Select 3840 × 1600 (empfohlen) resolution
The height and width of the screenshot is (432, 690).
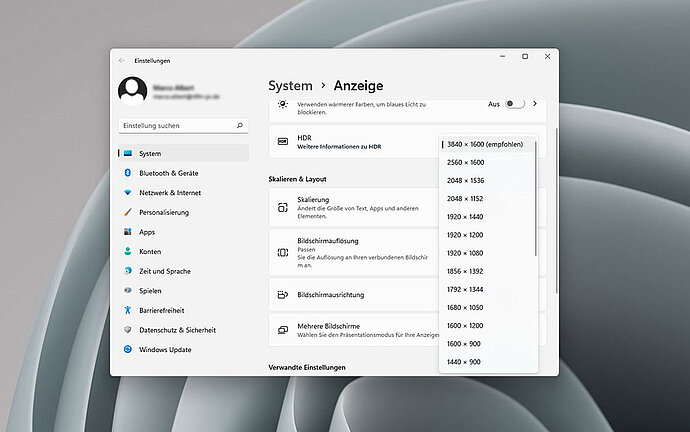[487, 144]
